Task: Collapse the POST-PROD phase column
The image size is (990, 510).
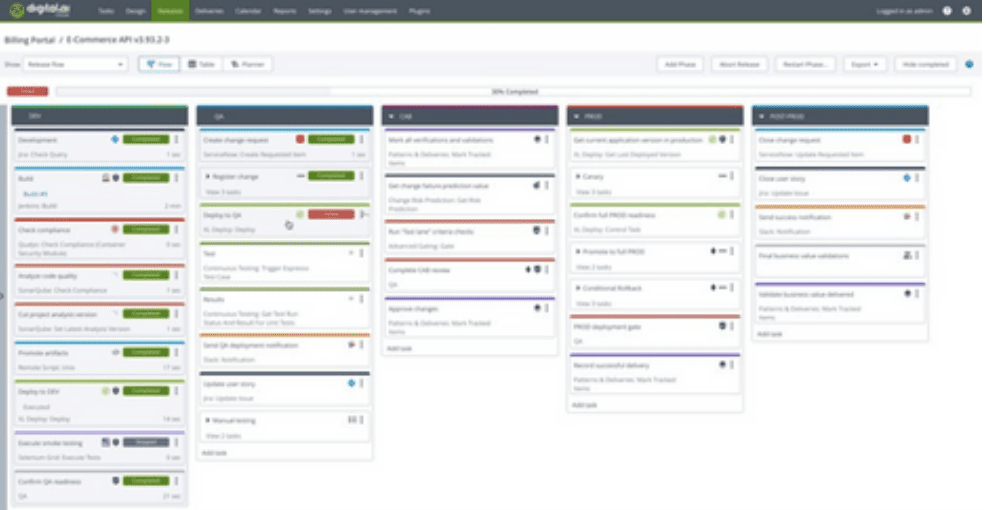Action: pos(761,117)
